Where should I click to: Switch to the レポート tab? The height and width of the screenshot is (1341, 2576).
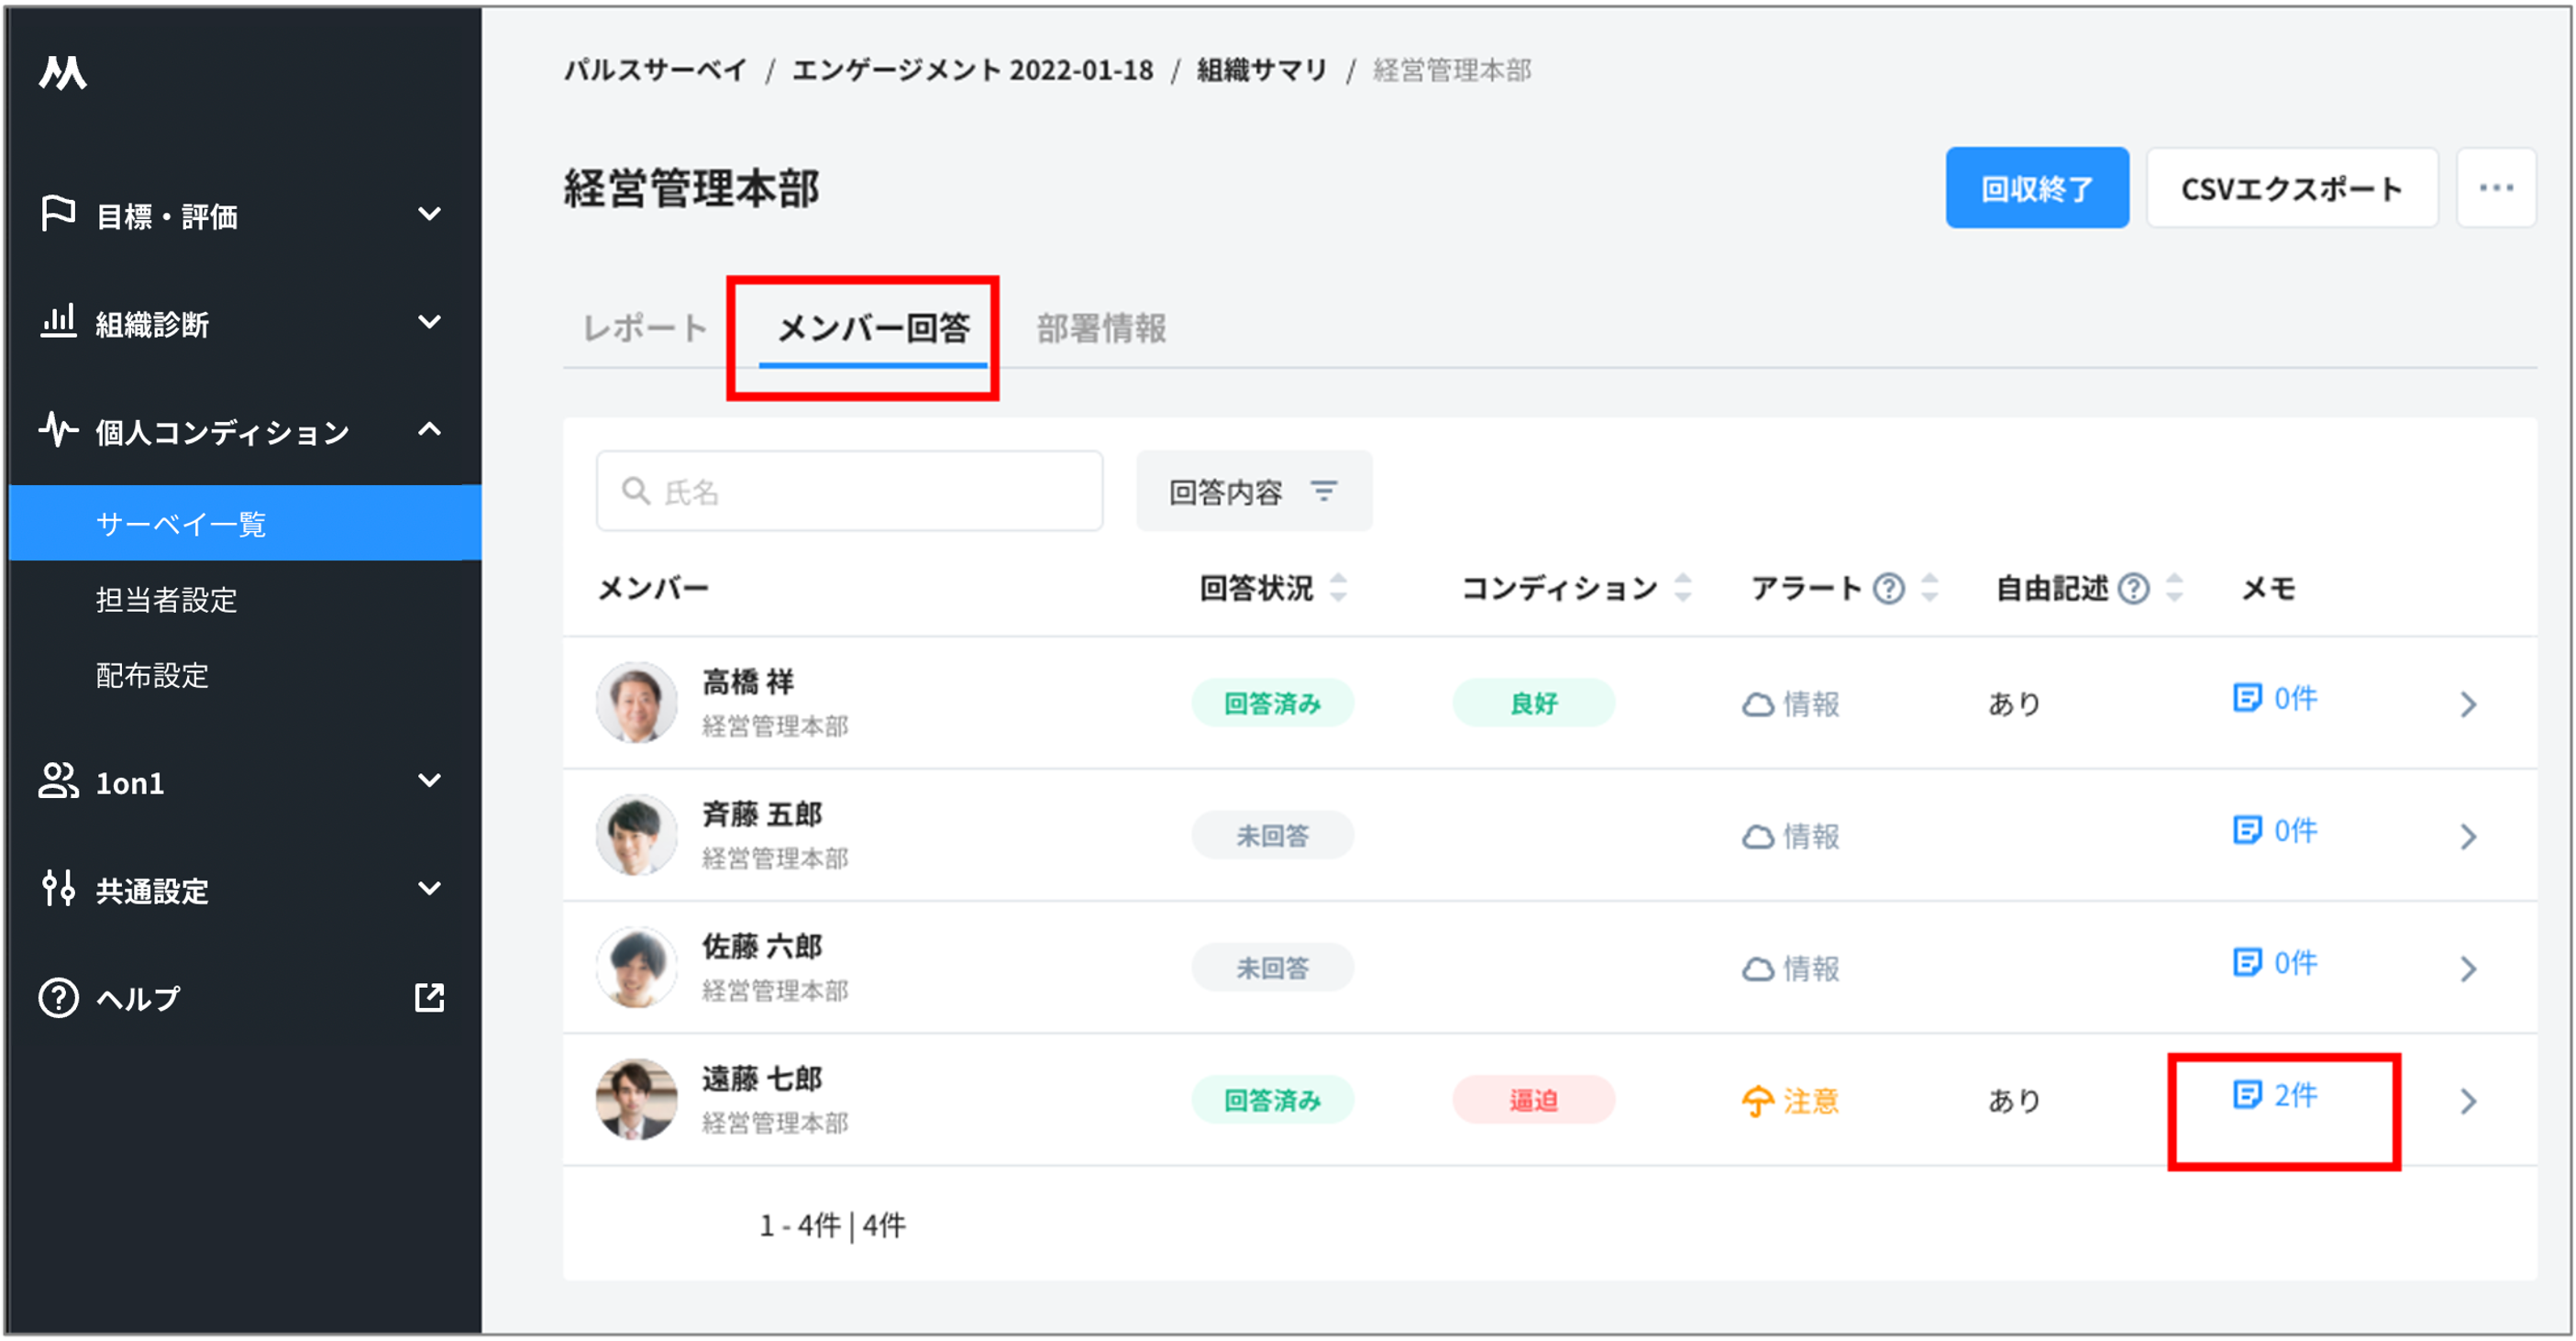tap(645, 328)
